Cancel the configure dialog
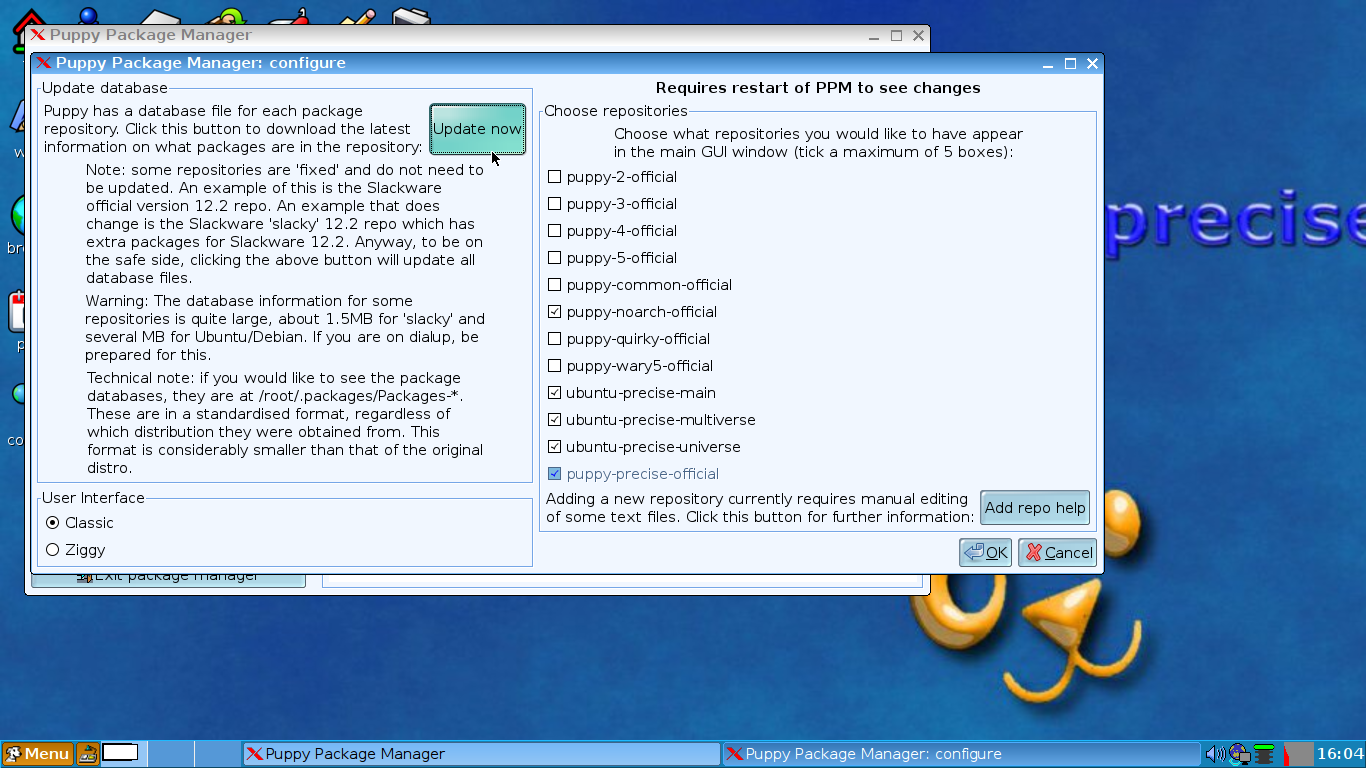The height and width of the screenshot is (768, 1366). [1058, 552]
